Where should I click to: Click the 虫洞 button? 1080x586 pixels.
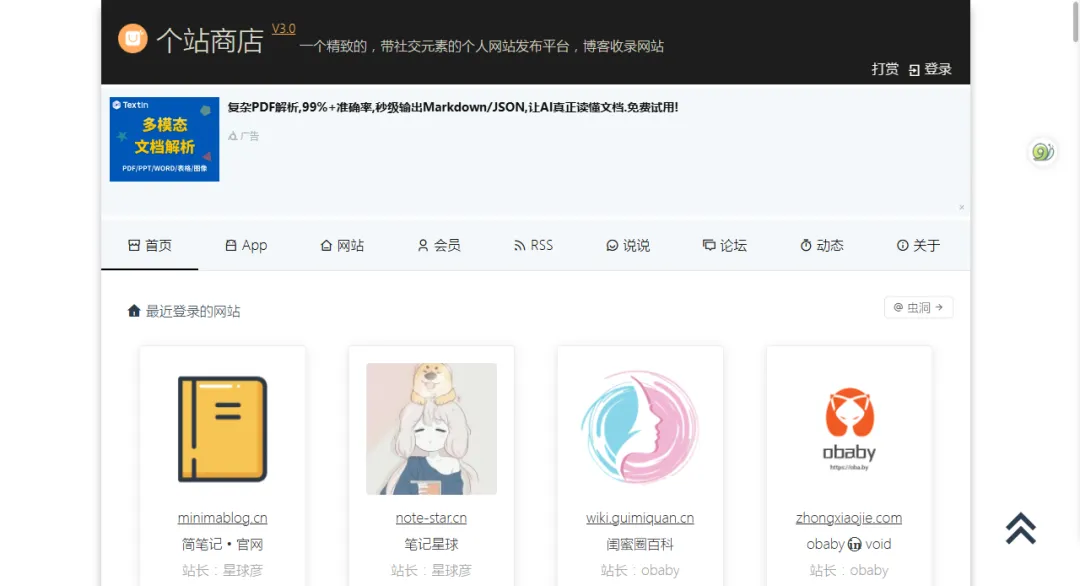coord(918,307)
